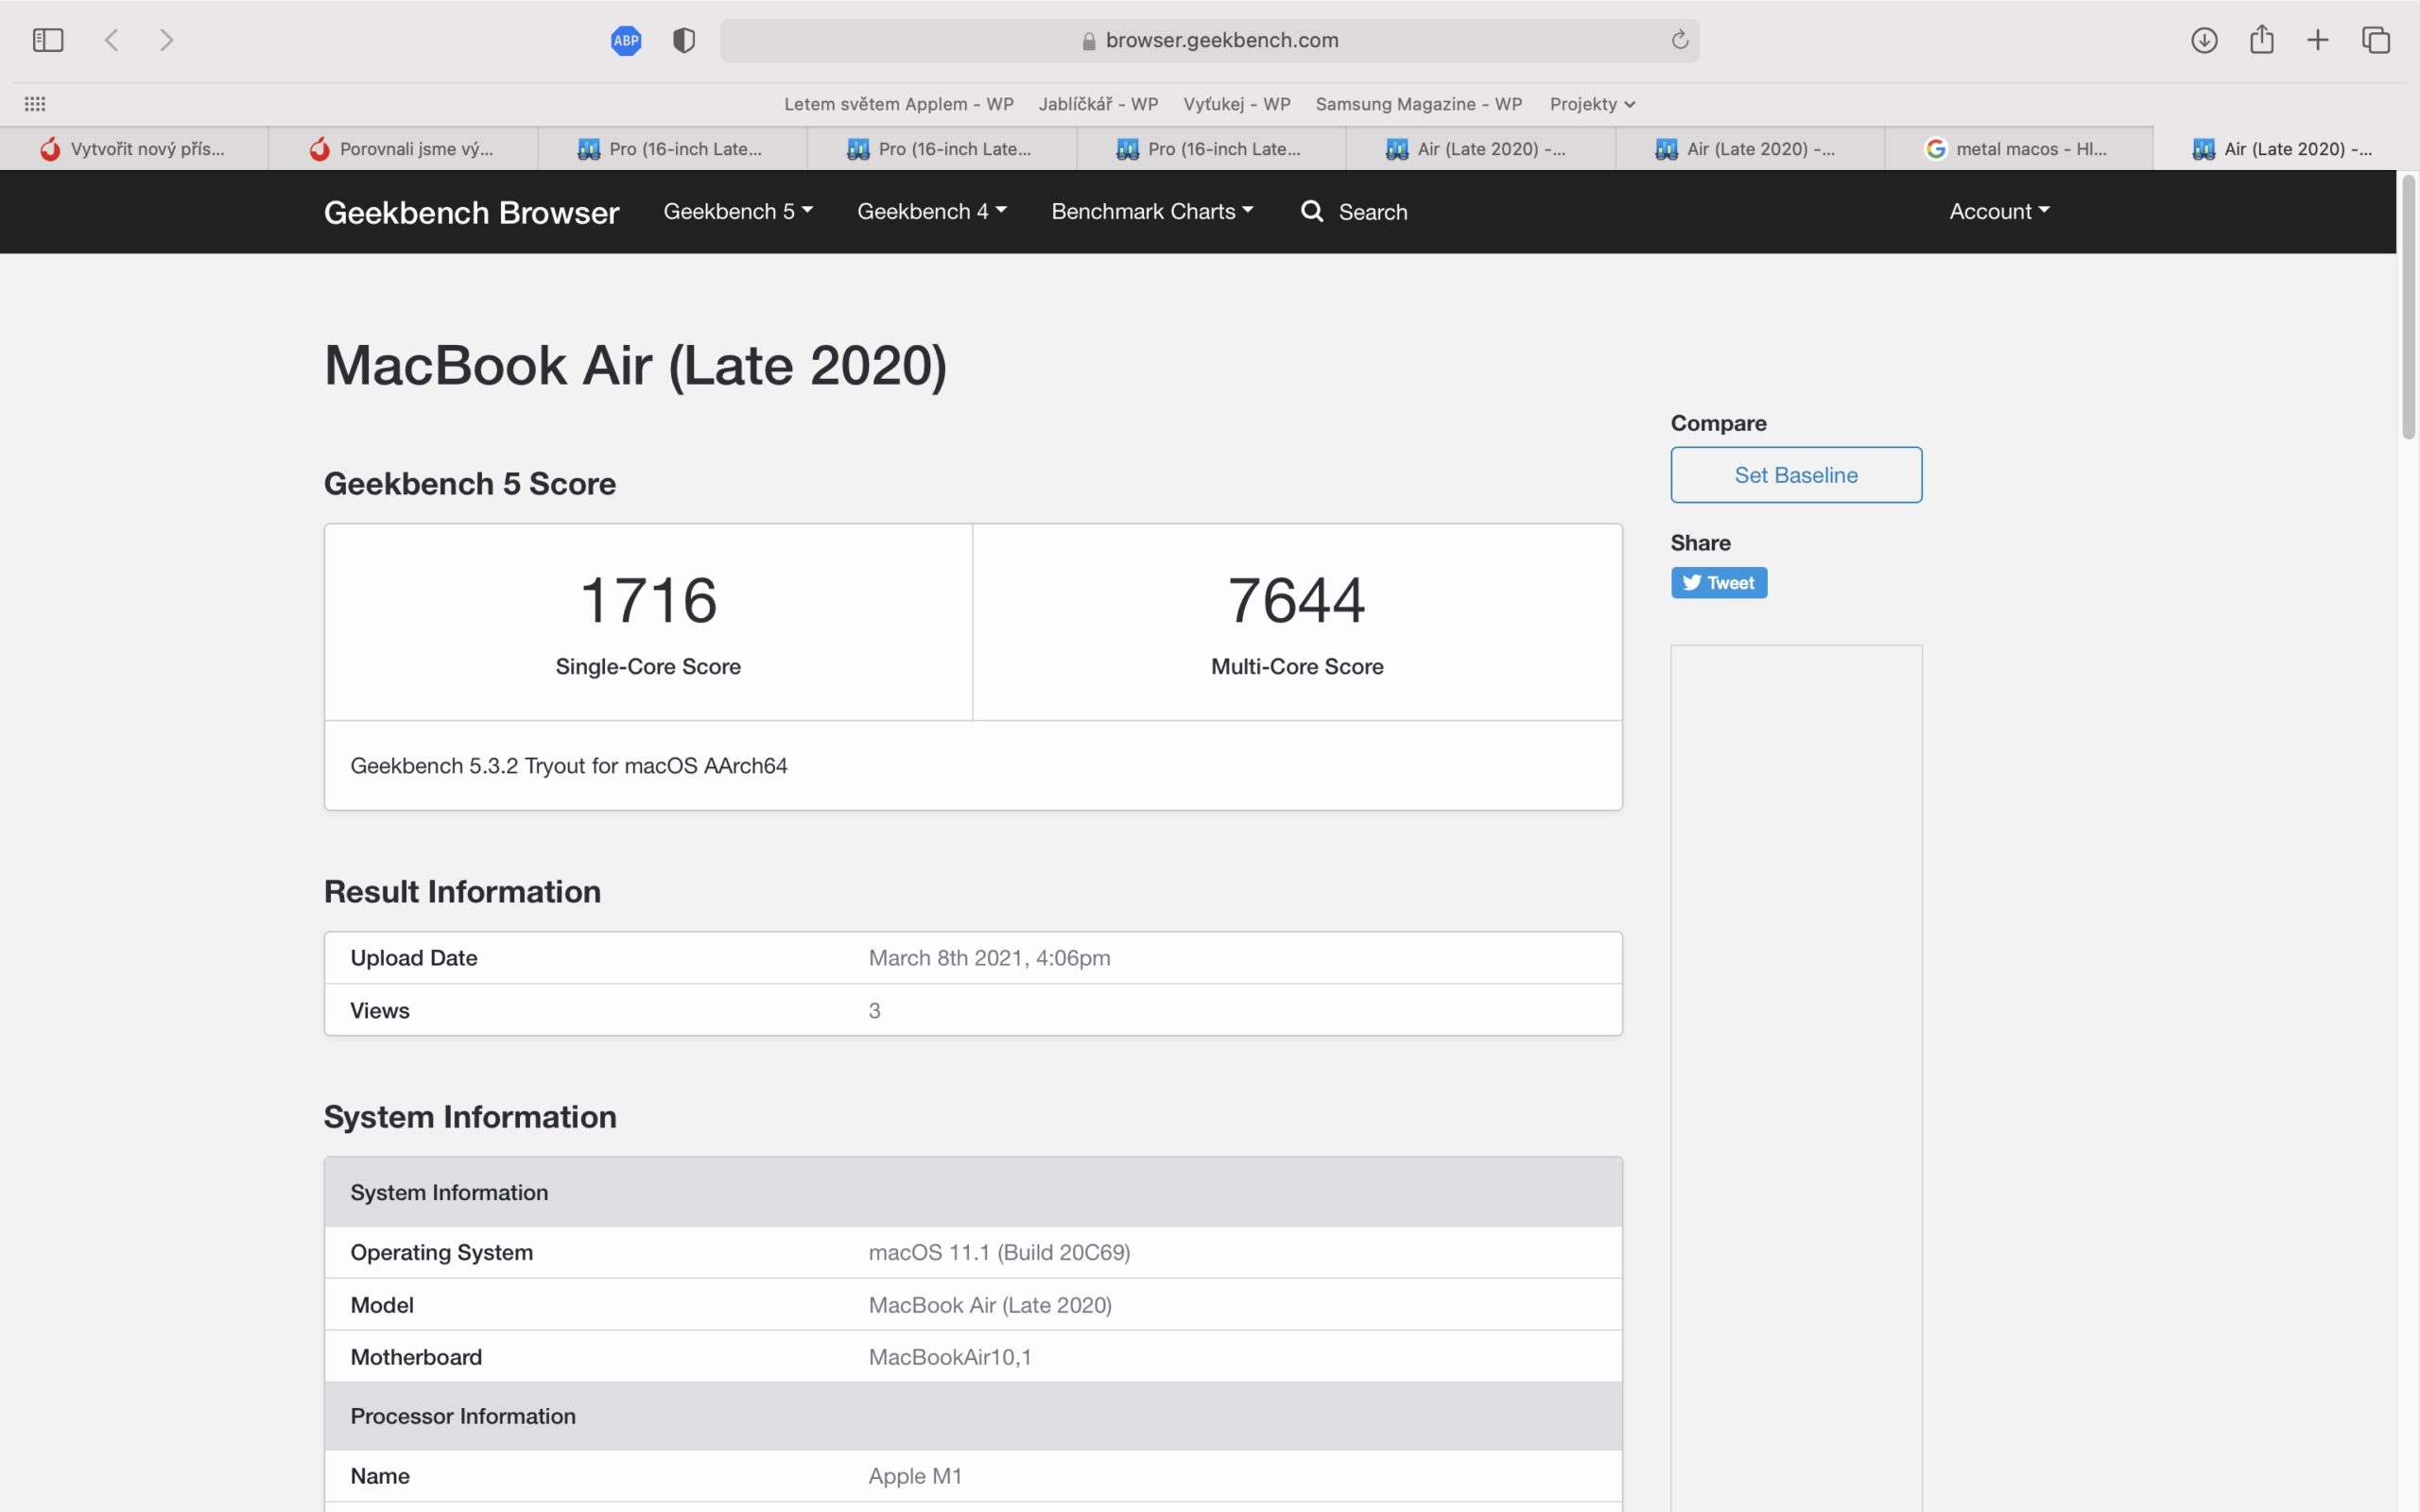Switch to first Air (Late 2020) tab
The width and height of the screenshot is (2420, 1512).
pyautogui.click(x=1480, y=149)
